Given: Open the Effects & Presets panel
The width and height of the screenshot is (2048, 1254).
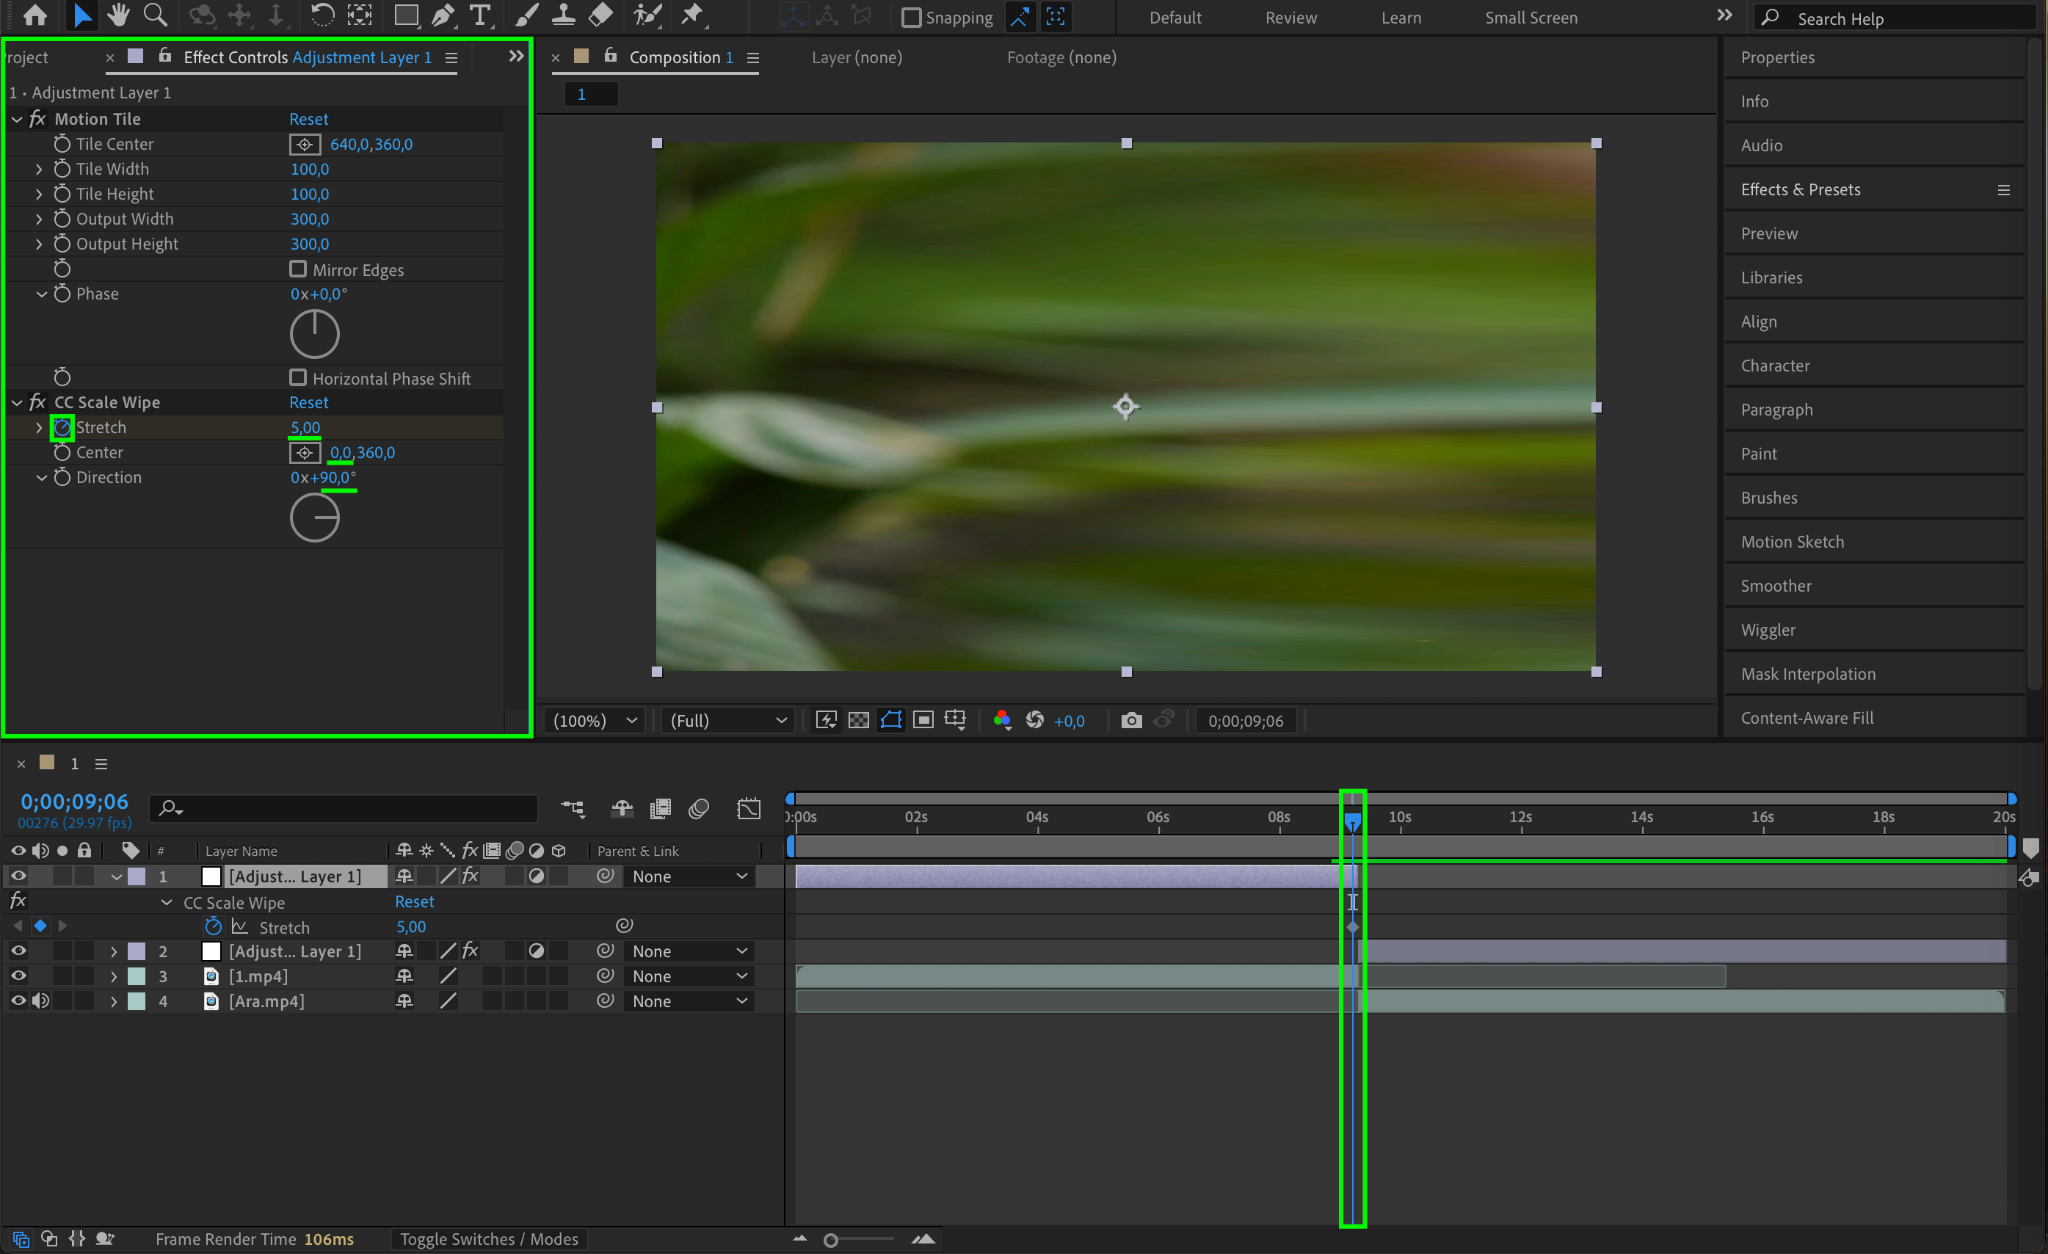Looking at the screenshot, I should click(1800, 190).
